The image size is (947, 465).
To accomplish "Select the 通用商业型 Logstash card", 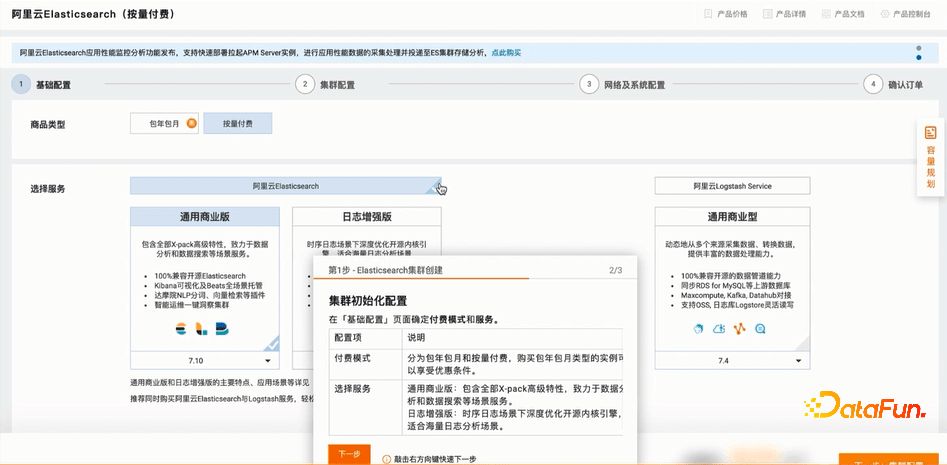I will pos(733,288).
